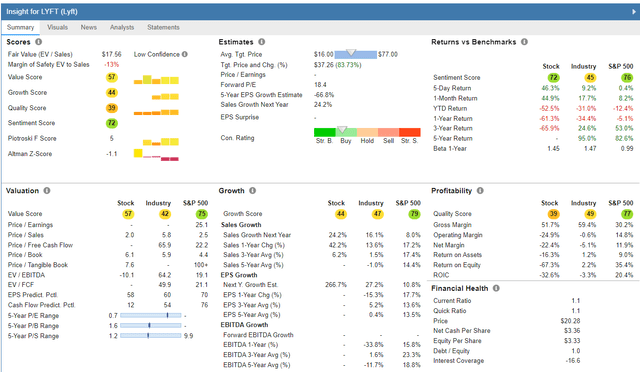Click the Value Score 57 badge in Scores
This screenshot has height=372, width=640.
click(111, 77)
